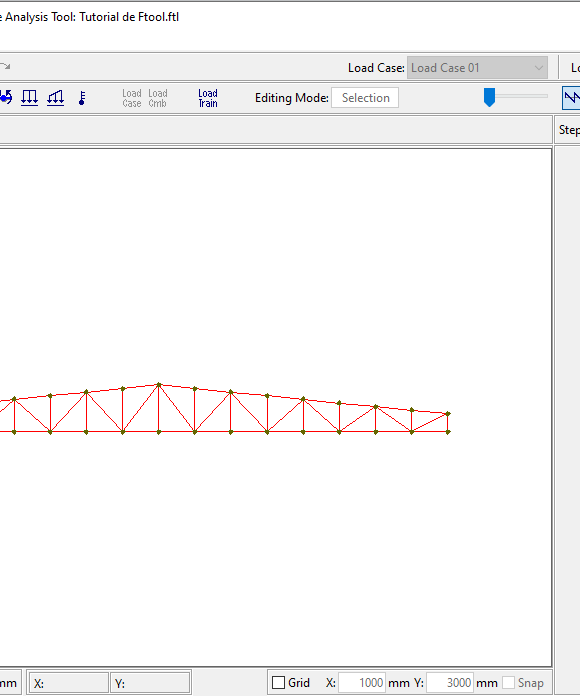Viewport: 580px width, 696px height.
Task: Toggle the result diagram display icon
Action: click(572, 98)
